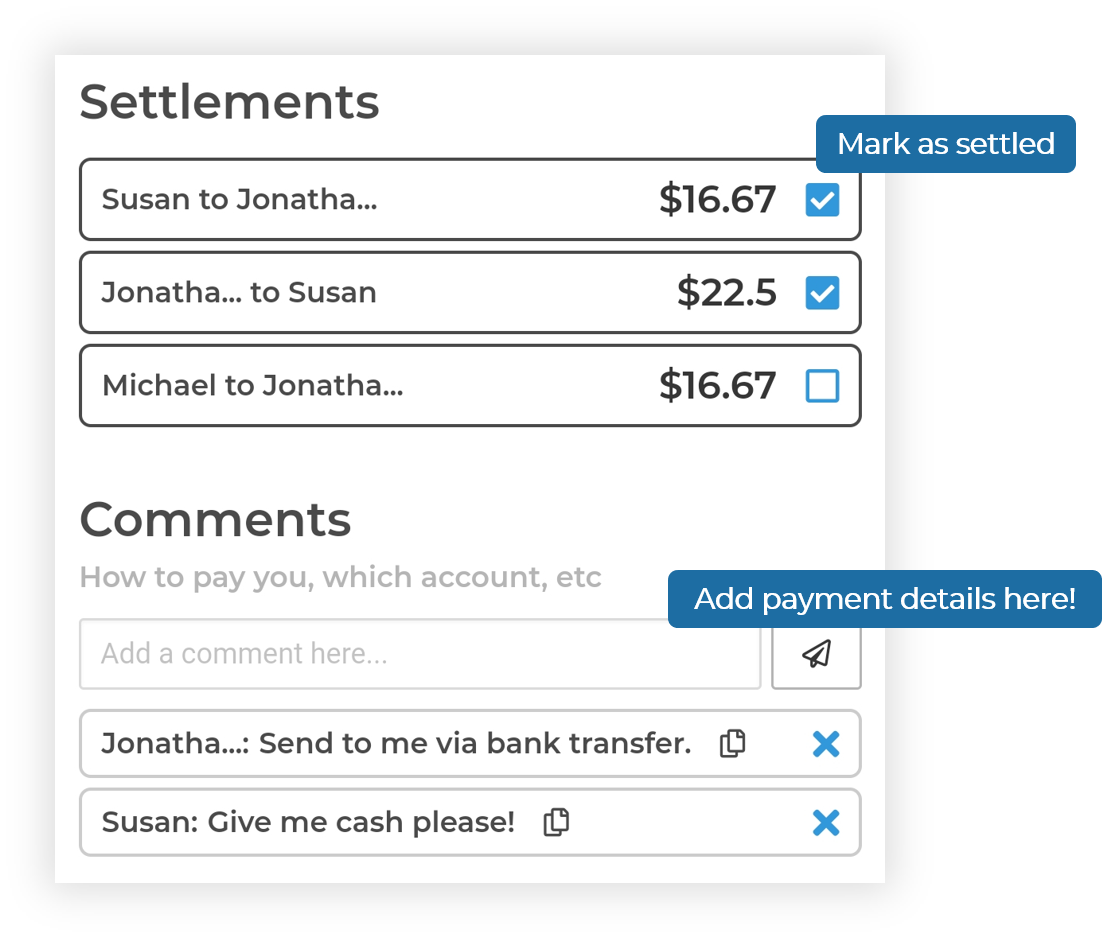The width and height of the screenshot is (1102, 938).
Task: Click the Comments heading
Action: point(215,519)
